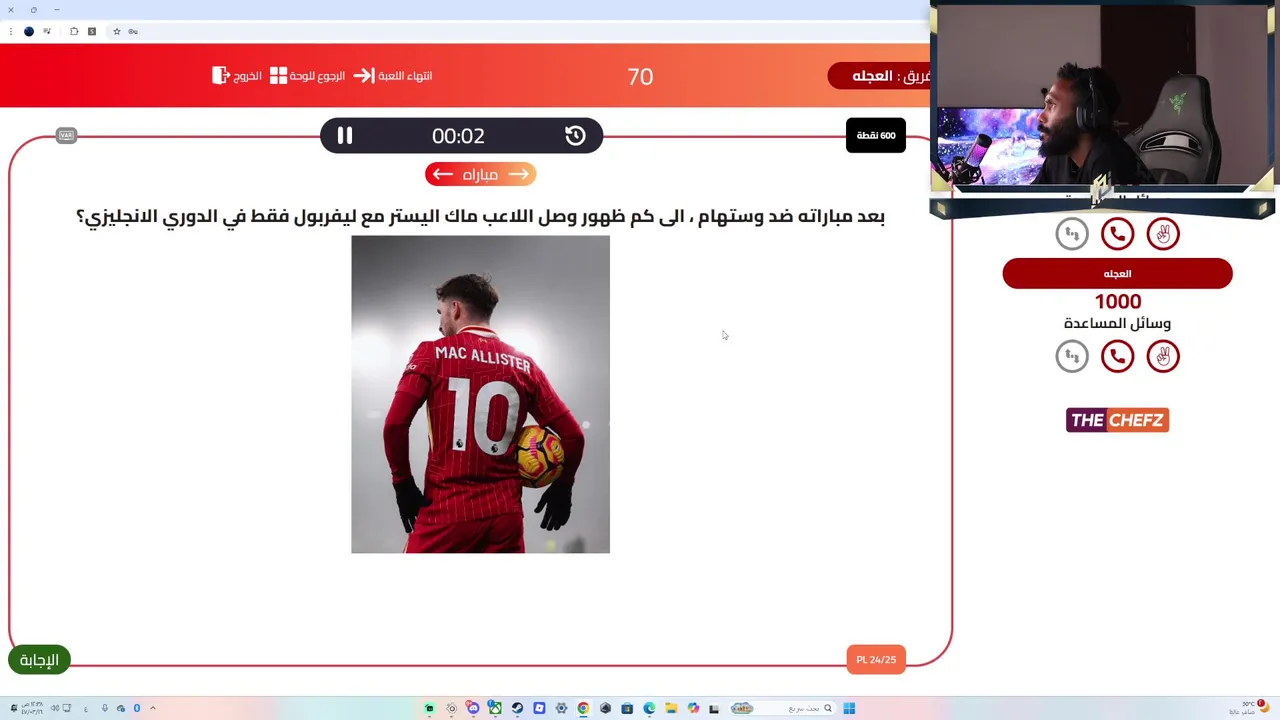Reset the timer with the restart icon

tap(575, 135)
